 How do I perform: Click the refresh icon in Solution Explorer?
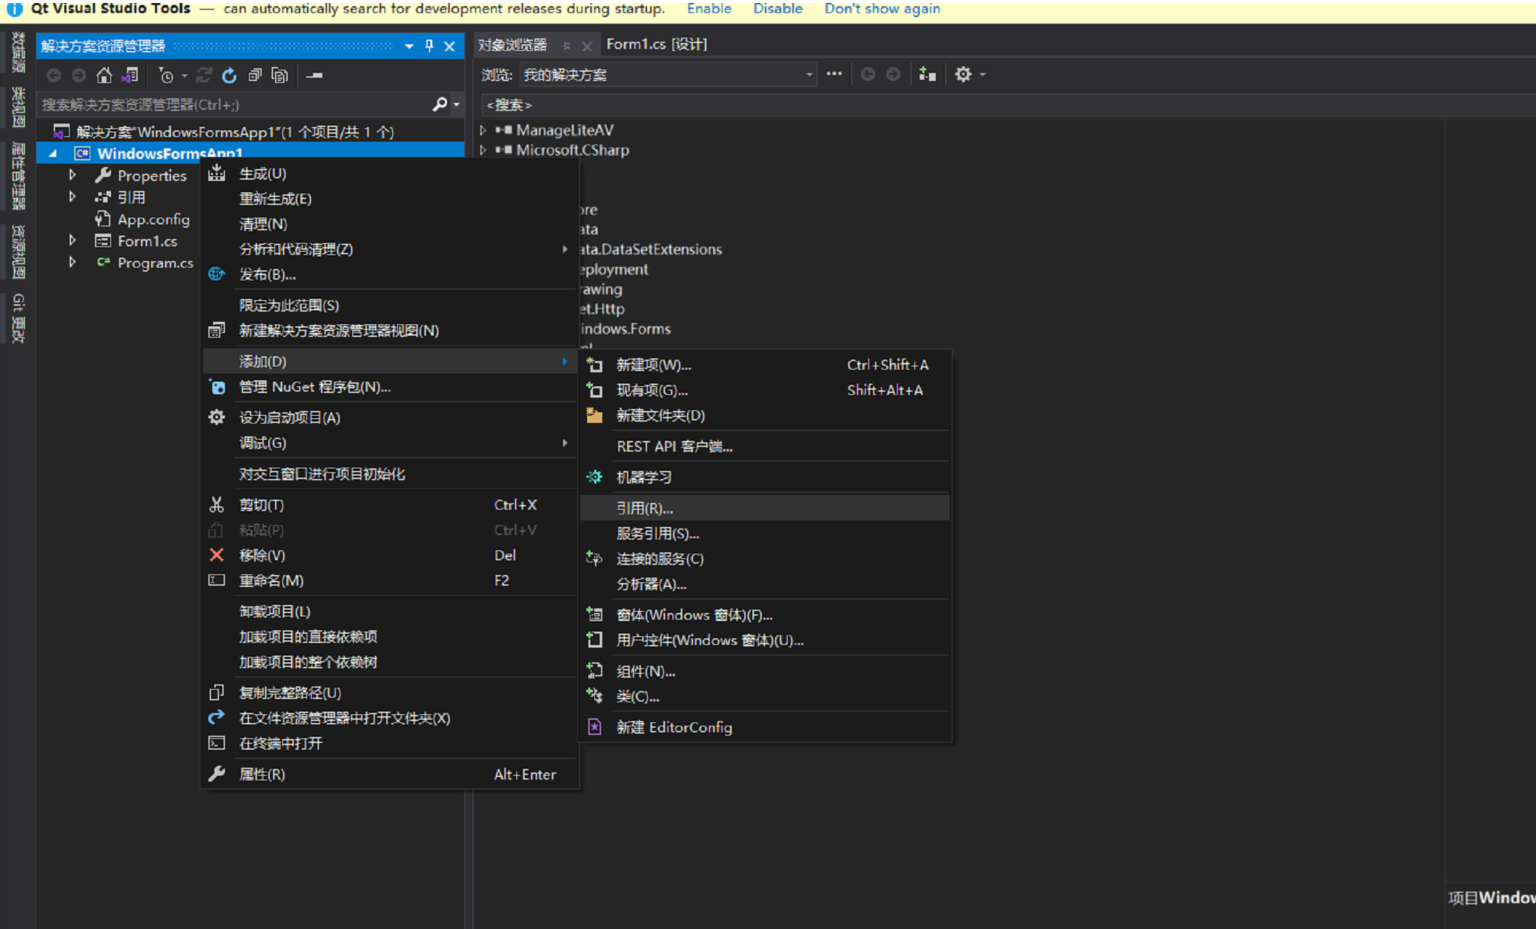click(229, 75)
